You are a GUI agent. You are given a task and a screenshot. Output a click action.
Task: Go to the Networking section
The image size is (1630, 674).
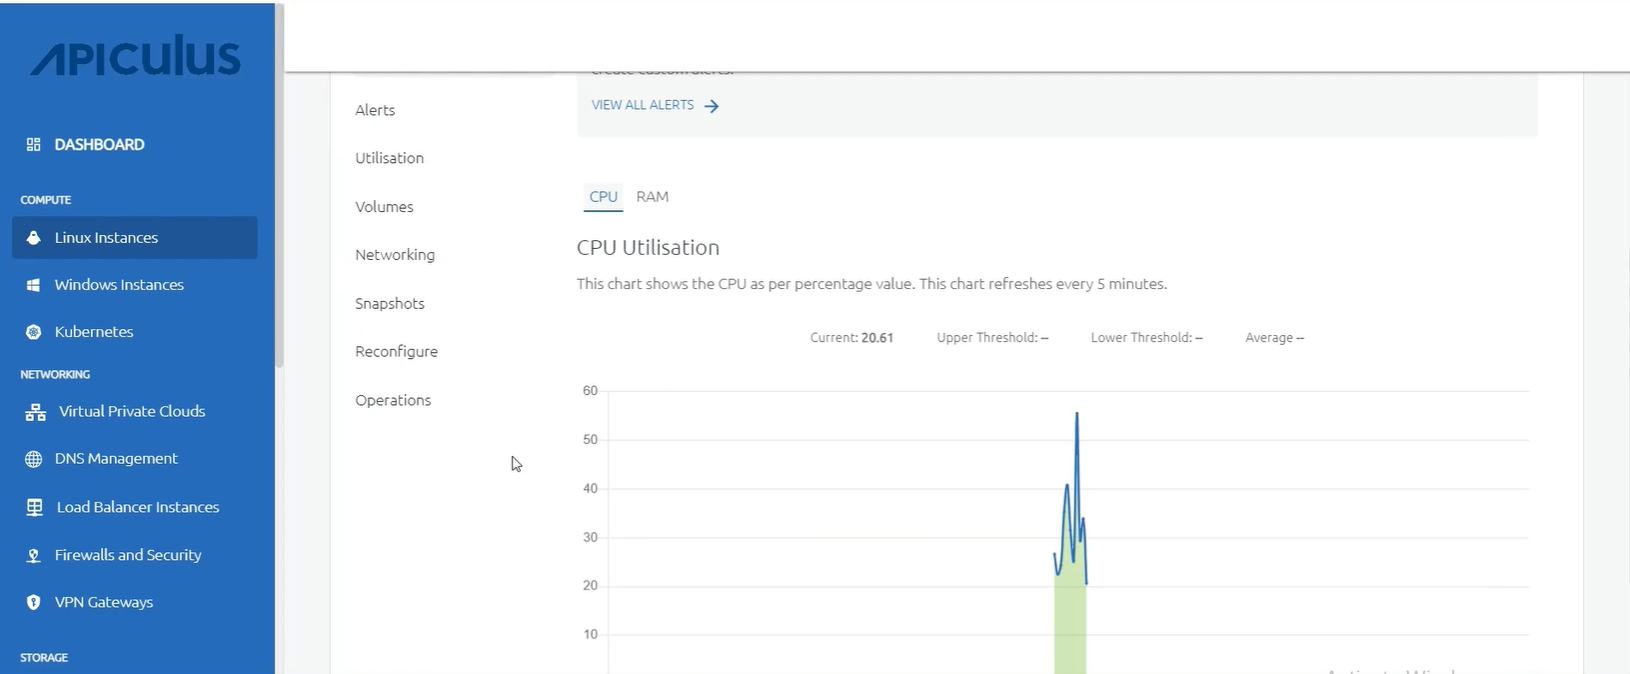click(395, 255)
